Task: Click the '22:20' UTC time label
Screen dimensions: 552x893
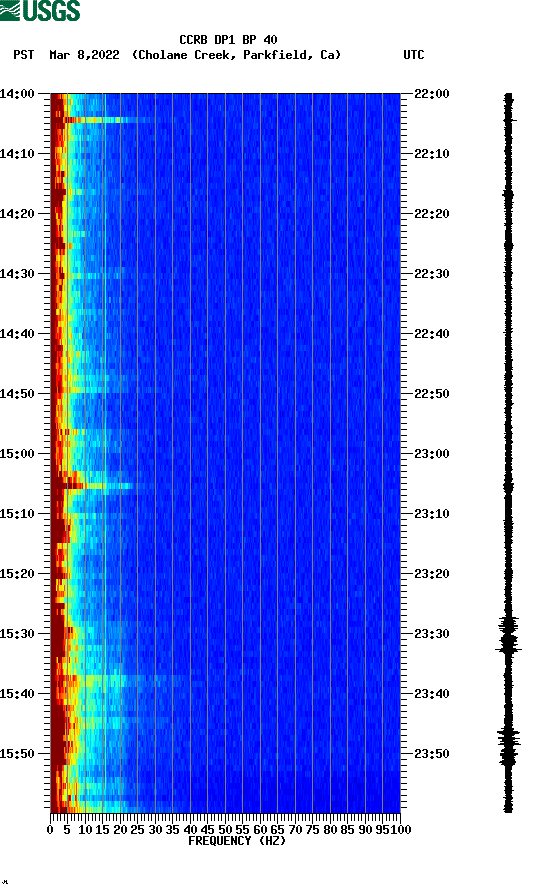Action: pyautogui.click(x=431, y=214)
